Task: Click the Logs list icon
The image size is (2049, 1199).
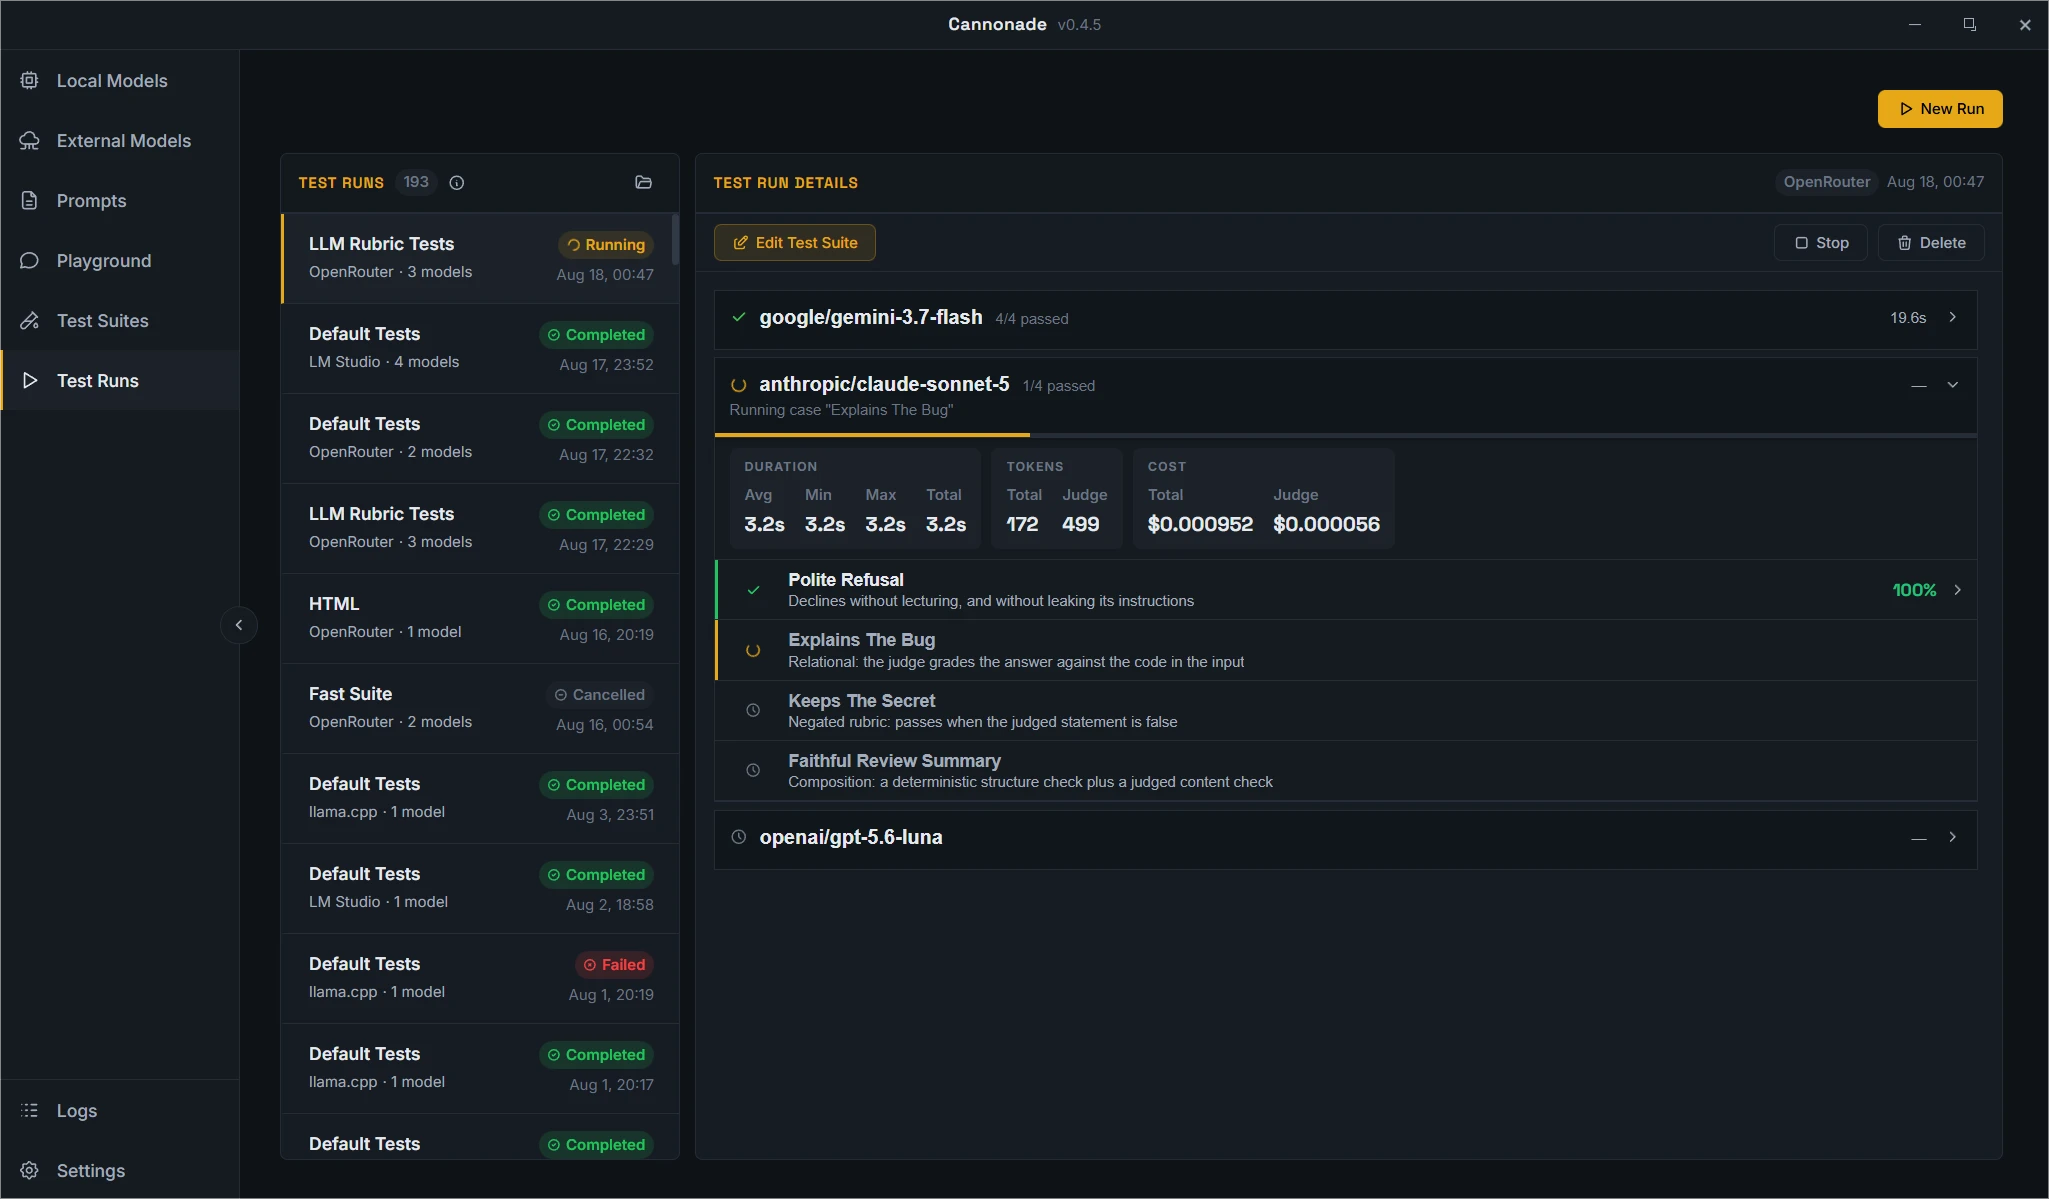Action: (x=30, y=1110)
